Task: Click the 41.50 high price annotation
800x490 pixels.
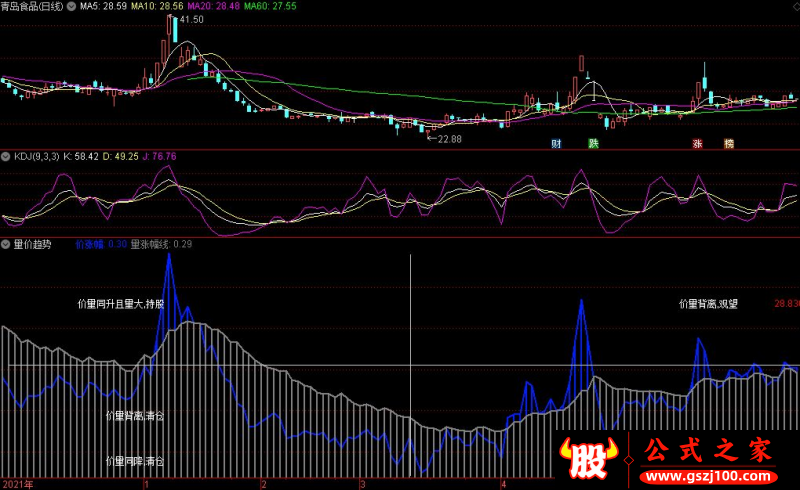Action: coord(191,19)
